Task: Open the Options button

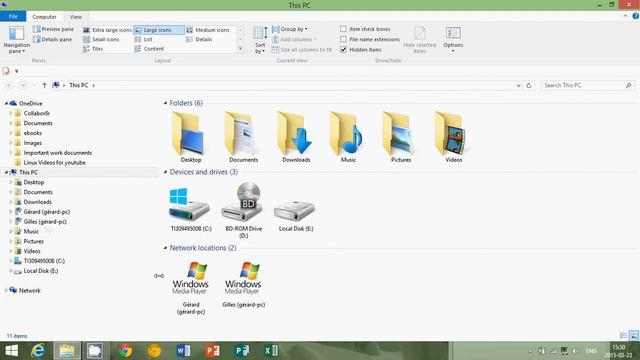Action: coord(453,40)
